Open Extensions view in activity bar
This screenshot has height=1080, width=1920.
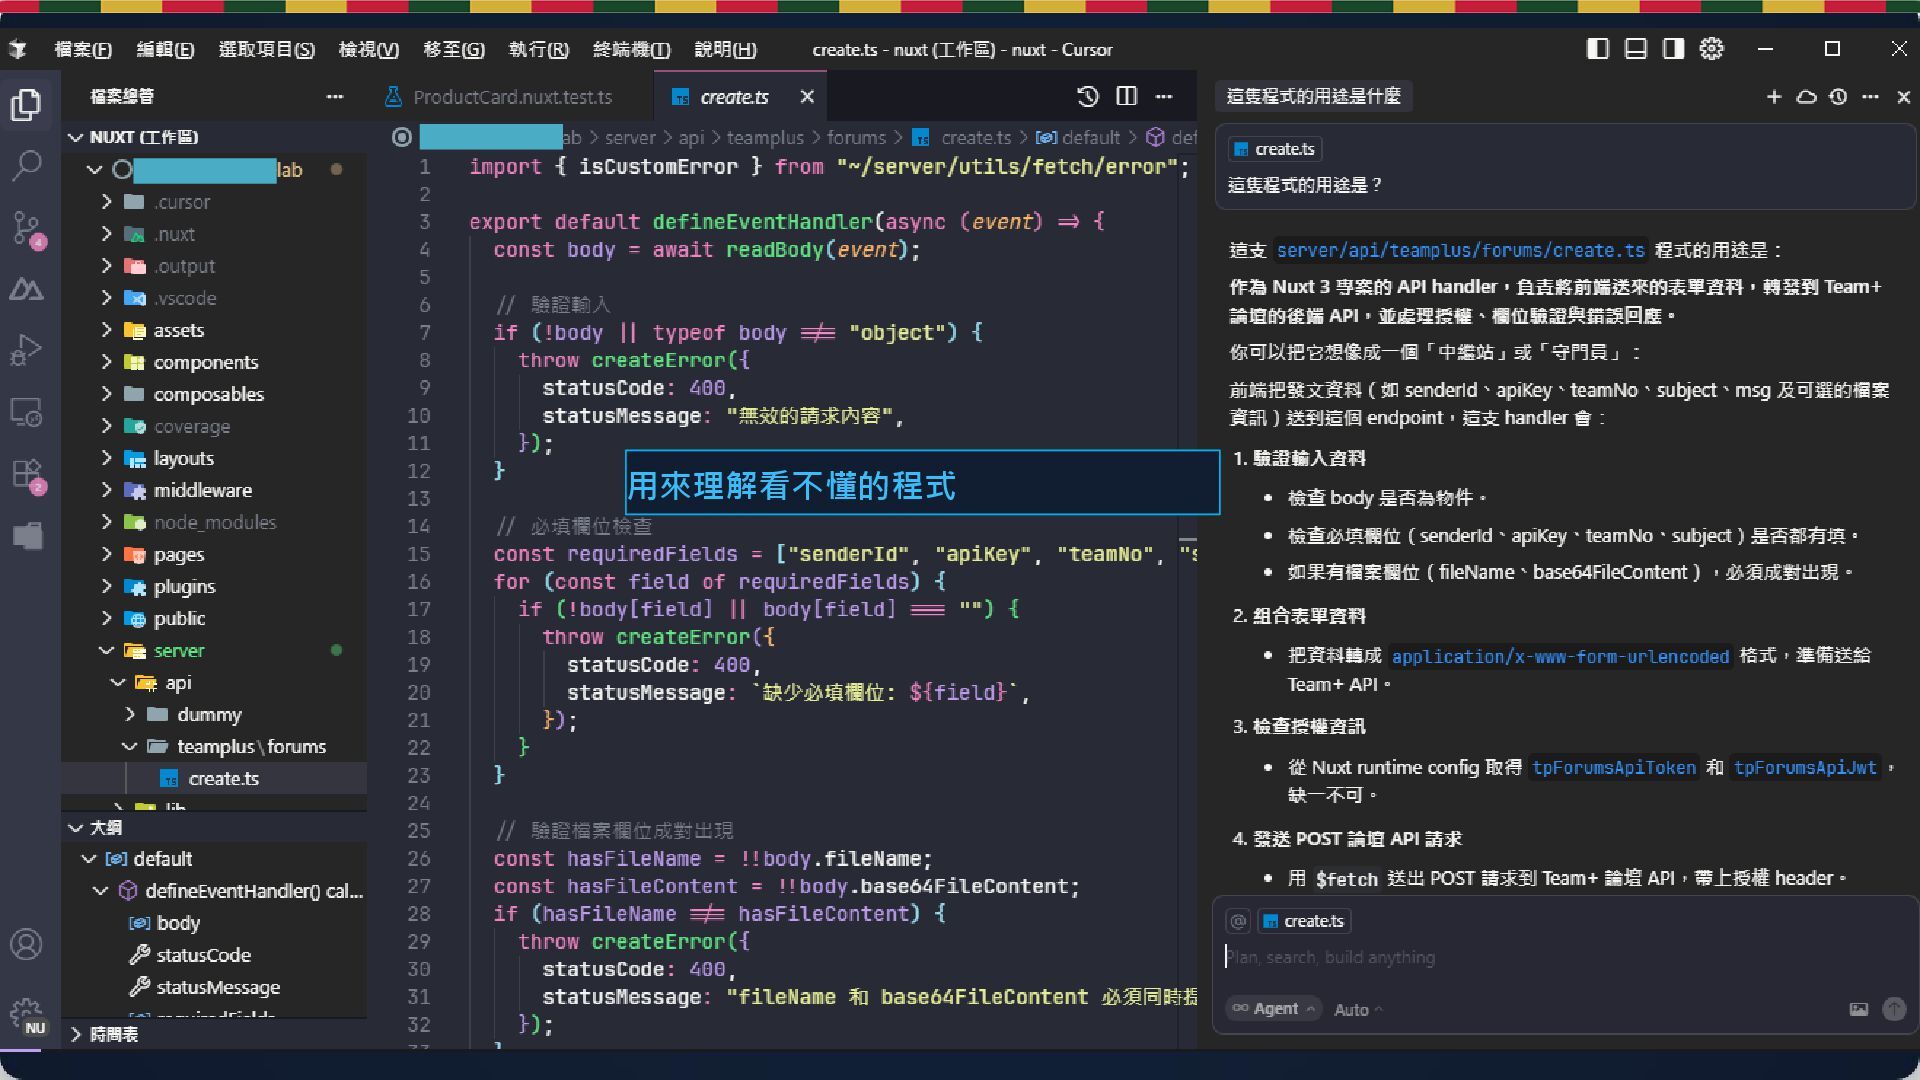pyautogui.click(x=27, y=474)
